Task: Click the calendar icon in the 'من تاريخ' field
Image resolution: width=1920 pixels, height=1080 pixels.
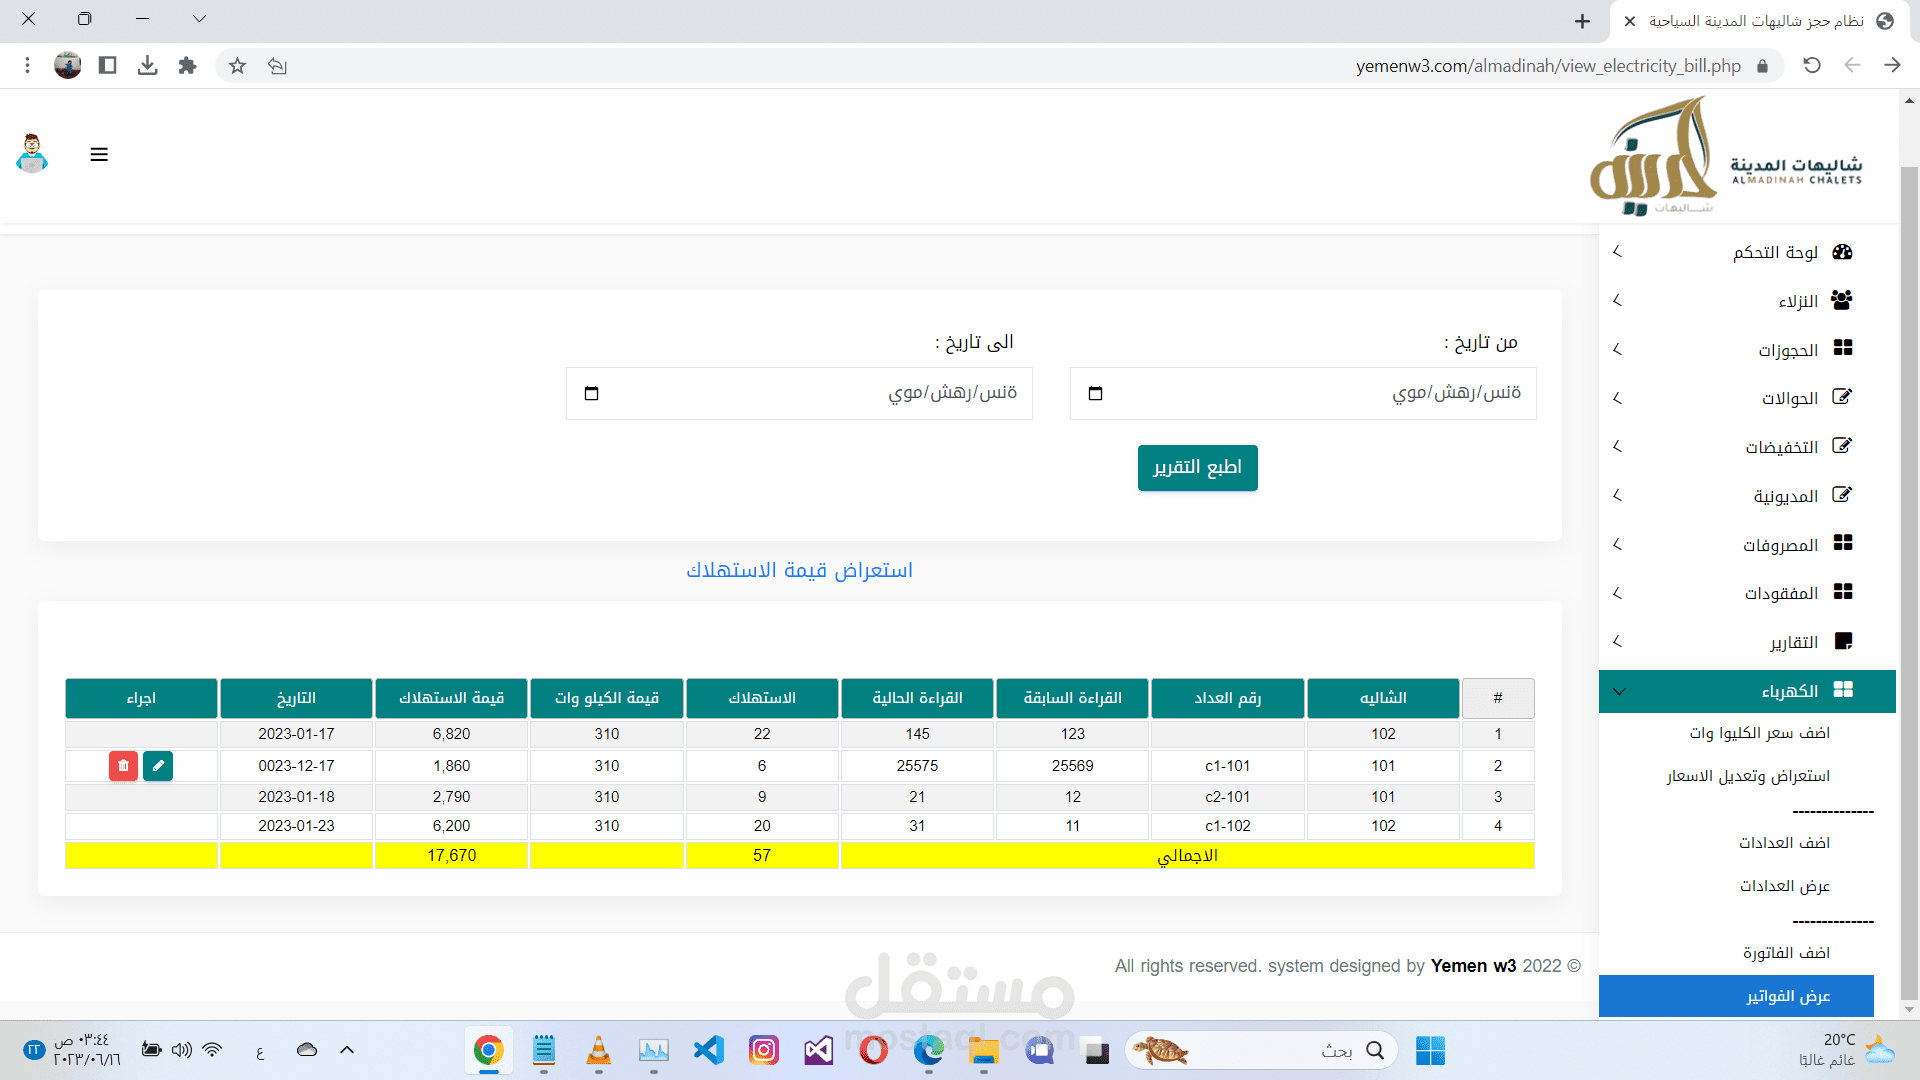Action: [x=1095, y=393]
